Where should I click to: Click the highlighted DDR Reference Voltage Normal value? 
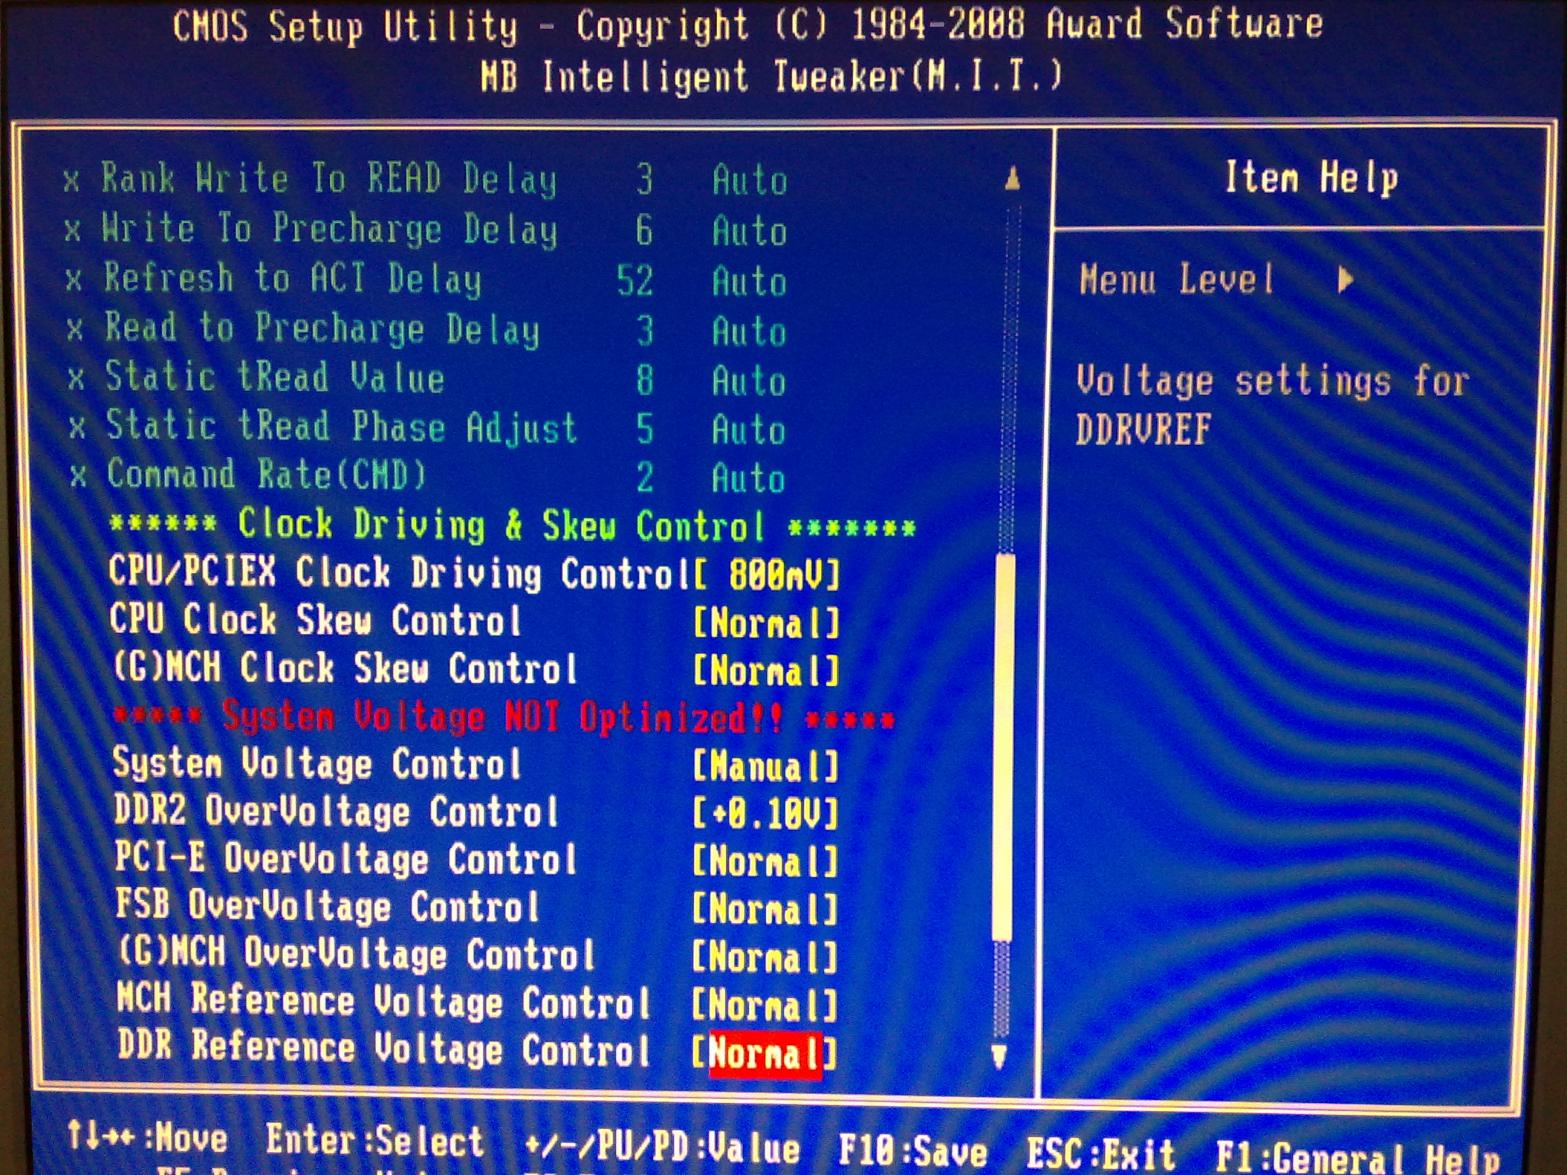pos(766,1054)
